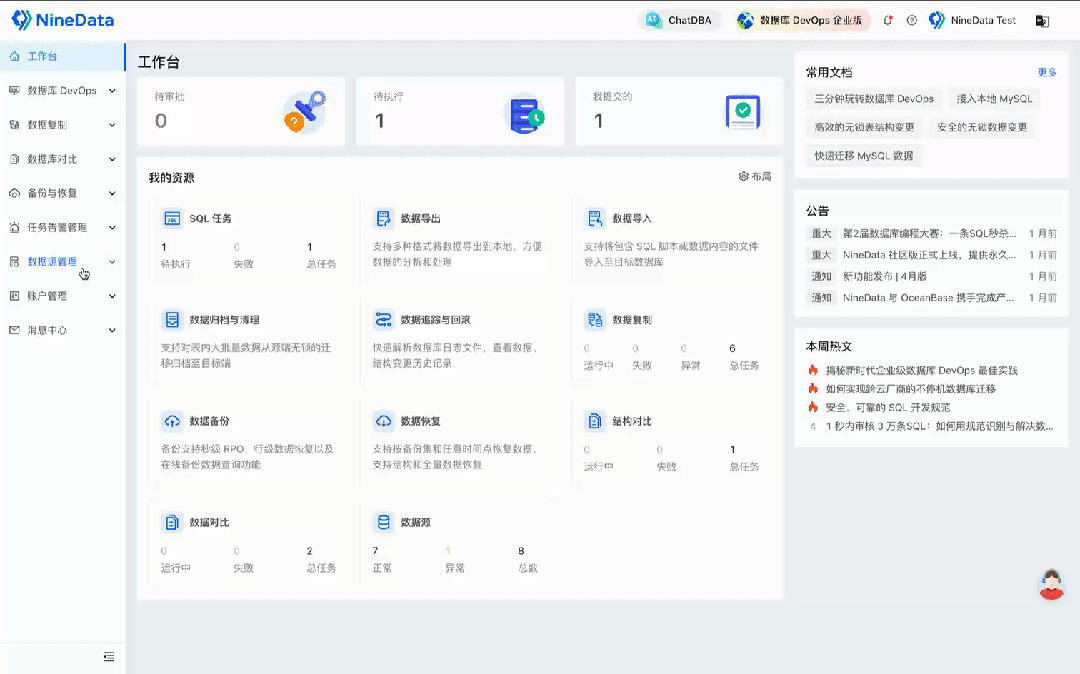Open the SQL 任务 card icon
The height and width of the screenshot is (674, 1080).
coord(172,218)
